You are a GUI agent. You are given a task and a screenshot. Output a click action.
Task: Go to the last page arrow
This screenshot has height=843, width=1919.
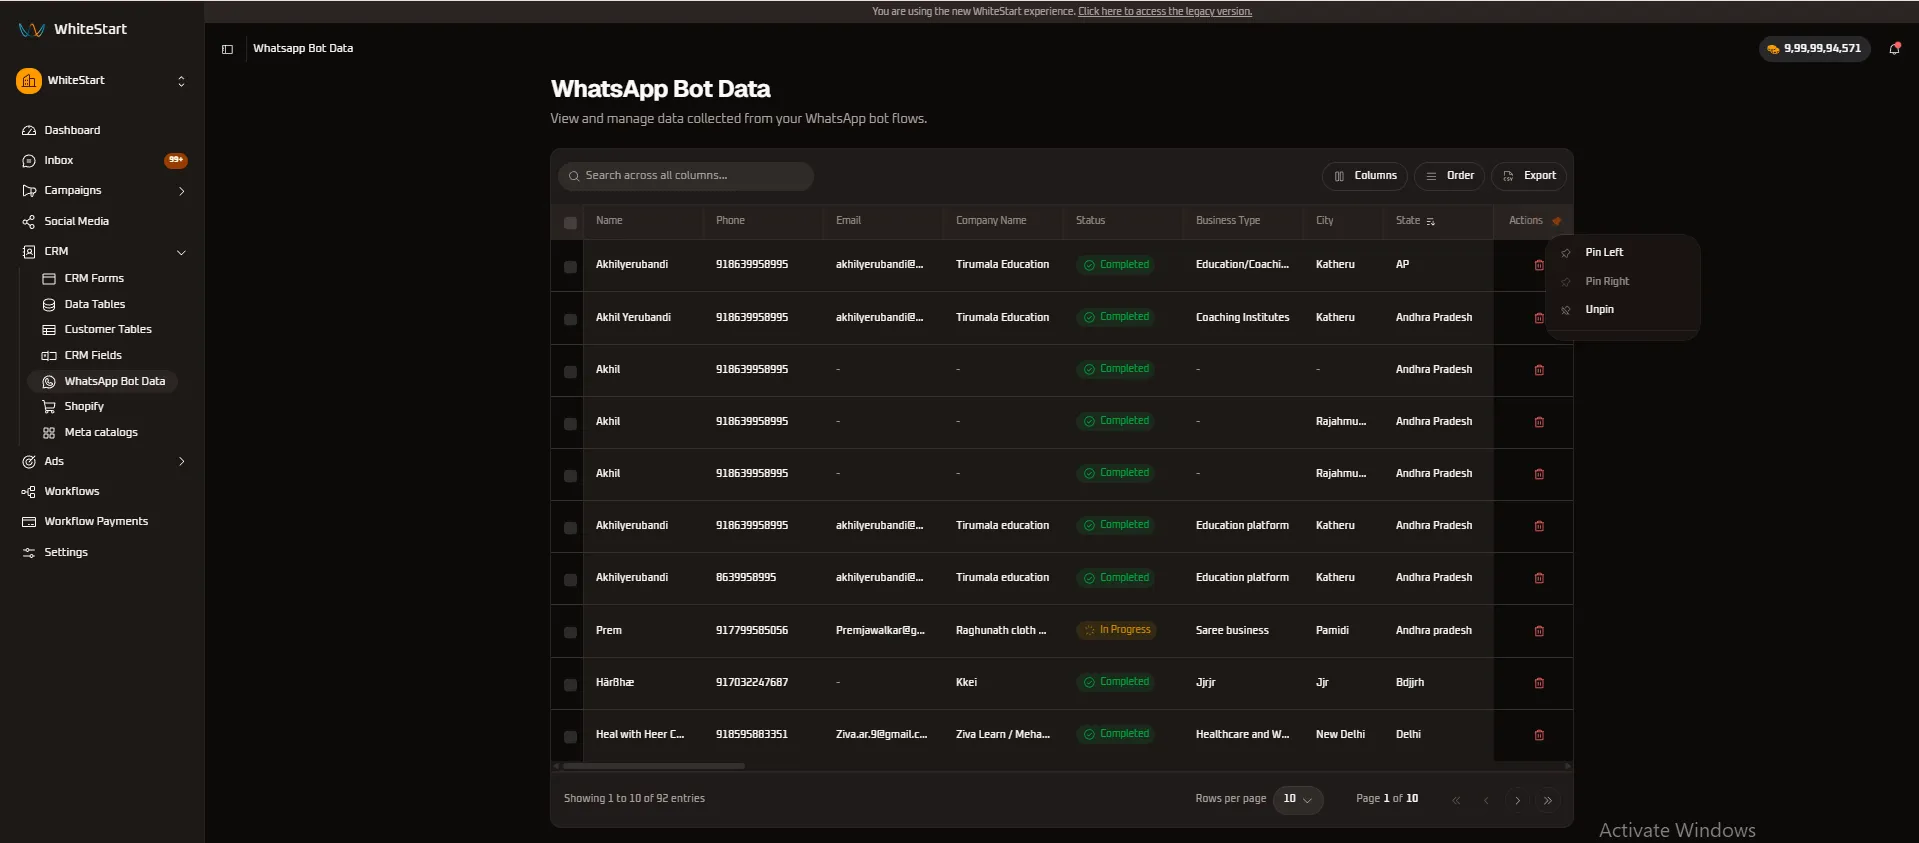1548,800
